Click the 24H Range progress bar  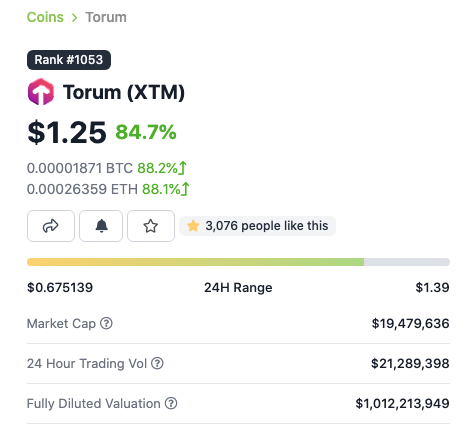click(x=238, y=262)
